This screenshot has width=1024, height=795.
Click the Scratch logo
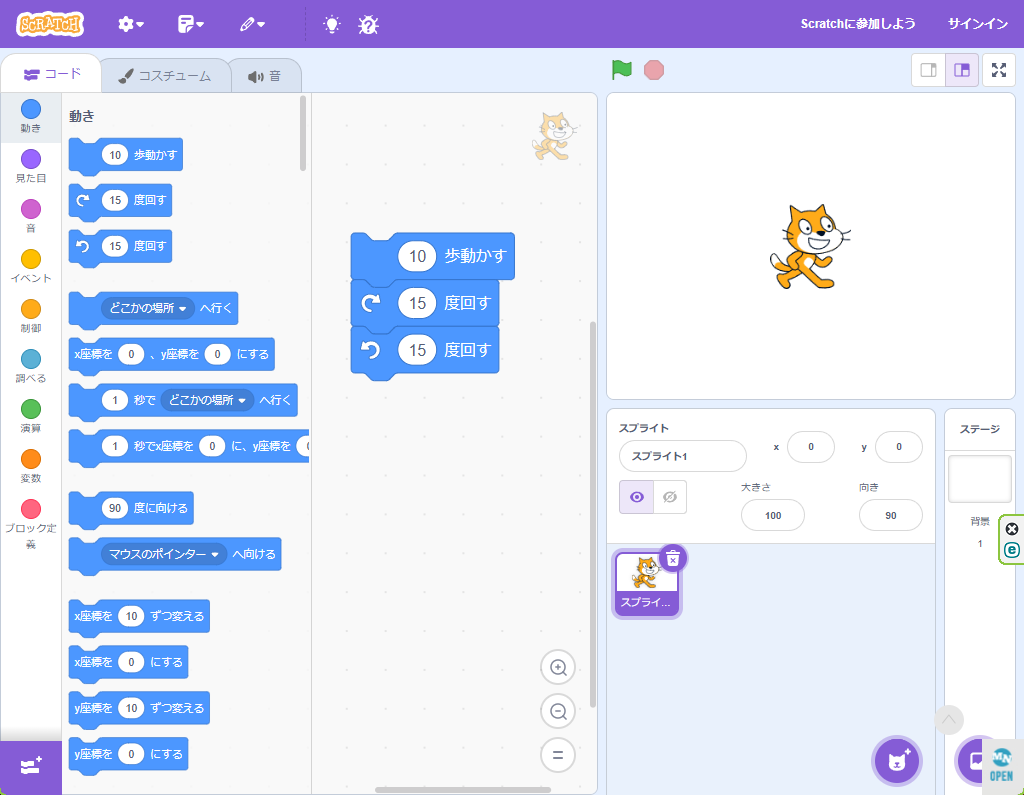[x=50, y=24]
